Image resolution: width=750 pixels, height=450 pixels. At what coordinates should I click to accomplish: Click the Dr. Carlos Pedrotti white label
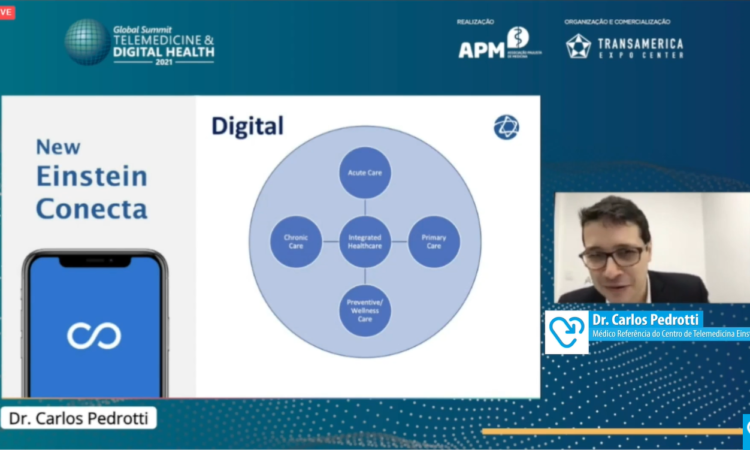point(79,418)
